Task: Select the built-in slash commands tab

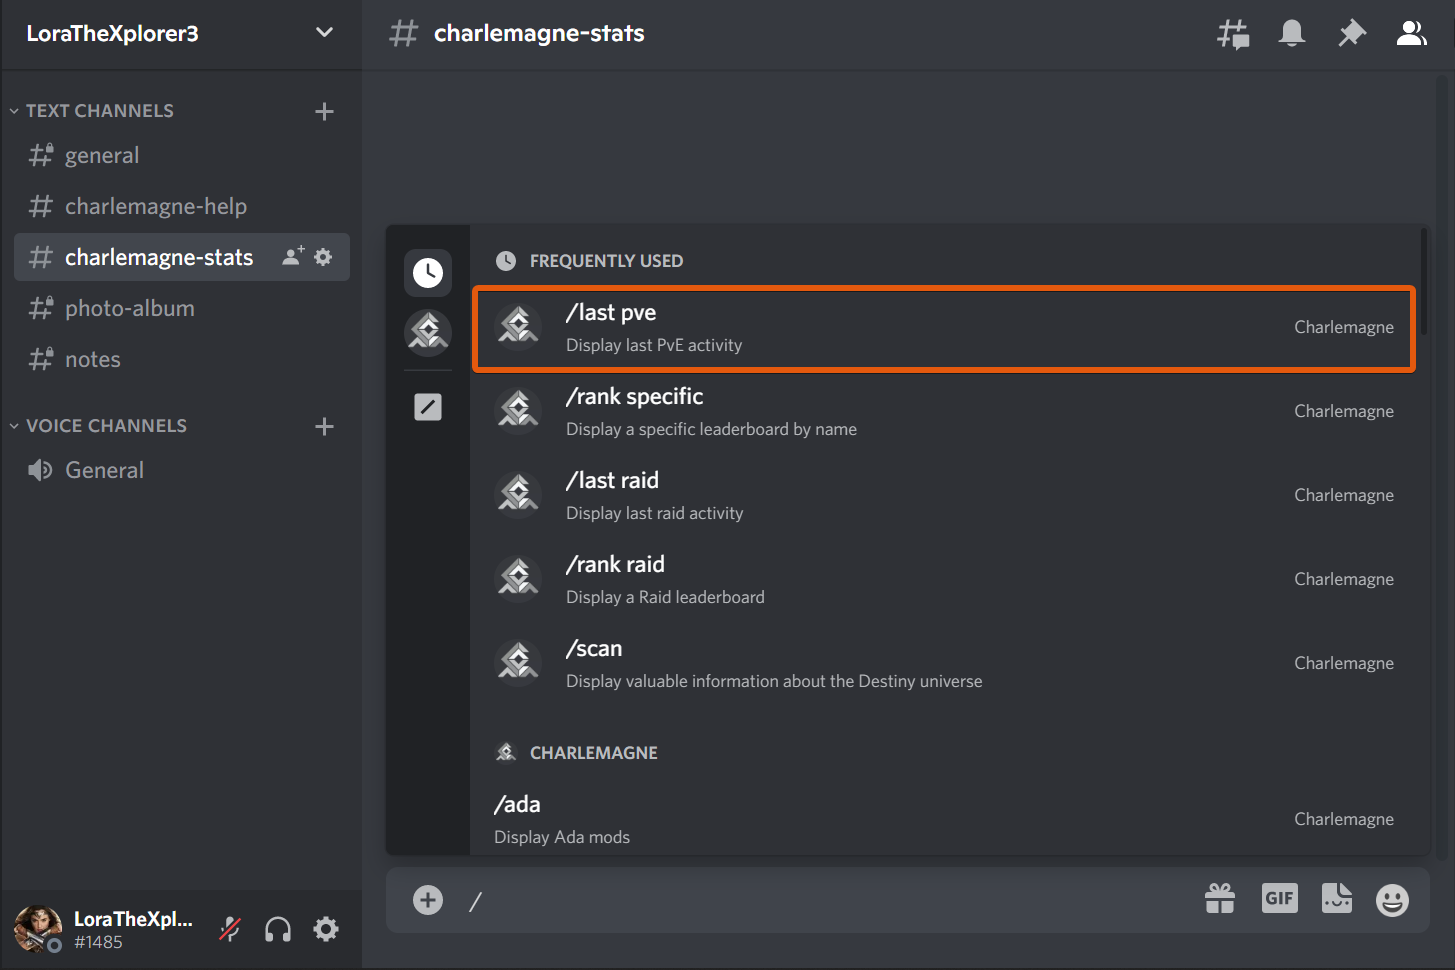Action: coord(428,407)
